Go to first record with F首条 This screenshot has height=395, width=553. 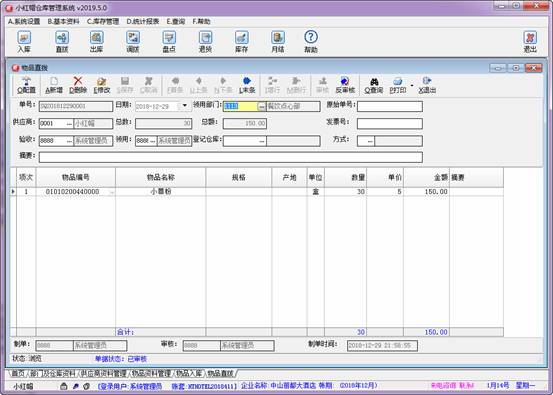tap(175, 85)
